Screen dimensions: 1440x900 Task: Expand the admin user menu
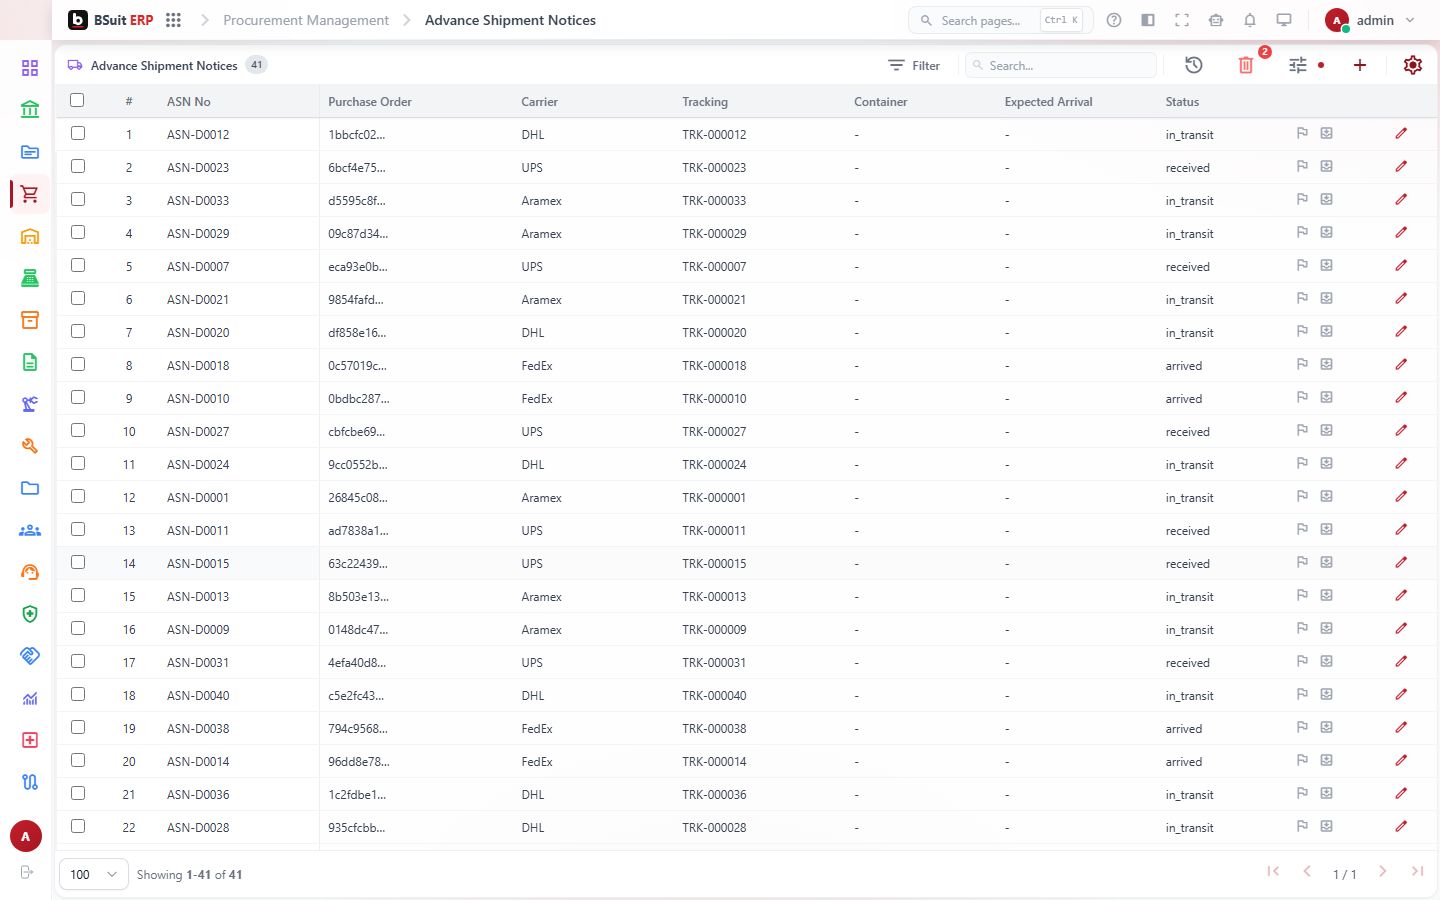pyautogui.click(x=1370, y=20)
